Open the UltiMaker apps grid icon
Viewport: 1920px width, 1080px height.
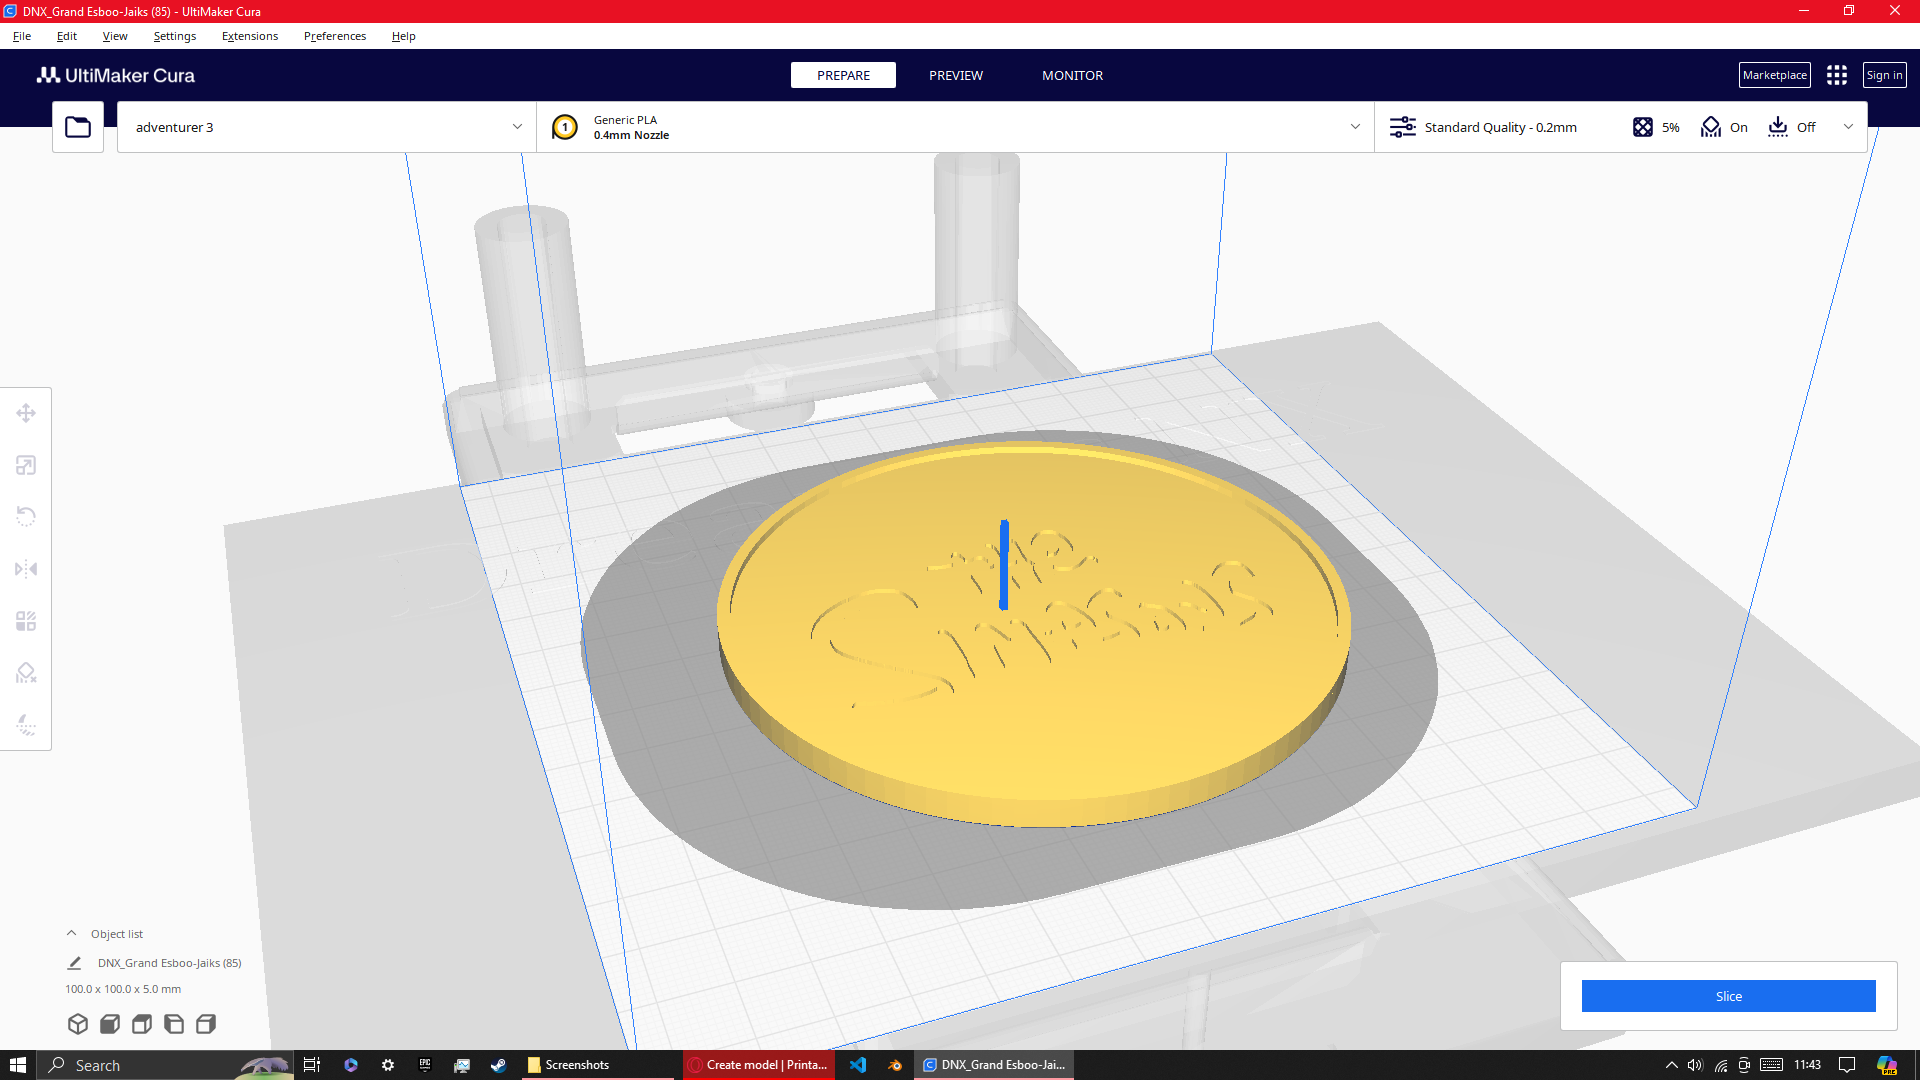tap(1837, 75)
